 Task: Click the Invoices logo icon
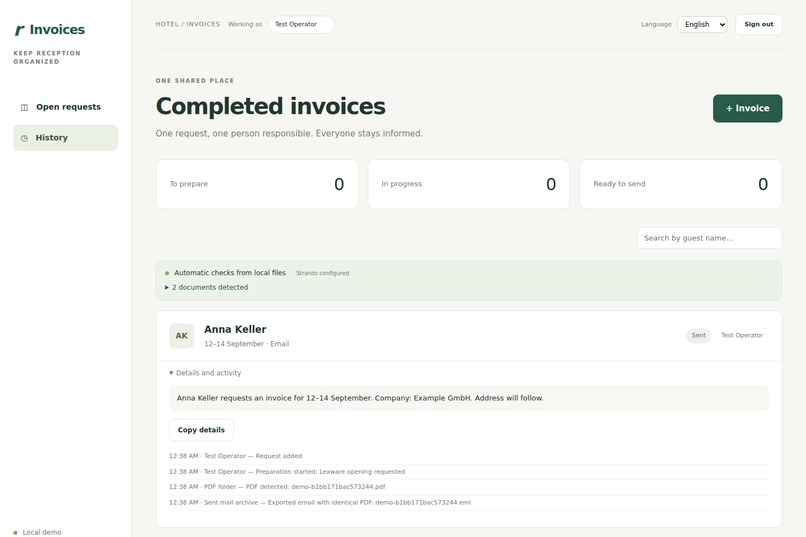pyautogui.click(x=20, y=30)
